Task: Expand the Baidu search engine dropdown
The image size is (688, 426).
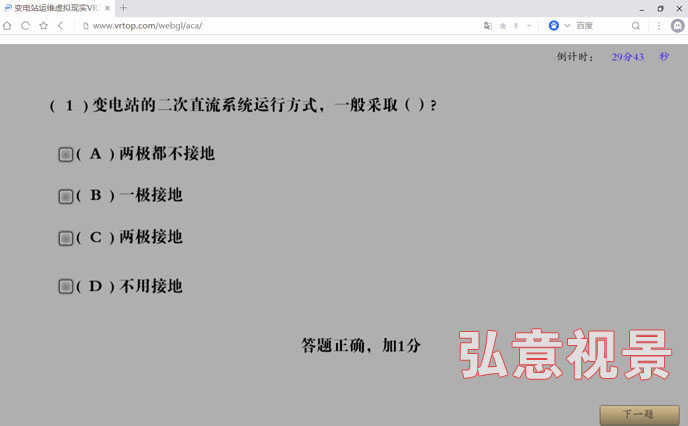Action: pos(567,25)
